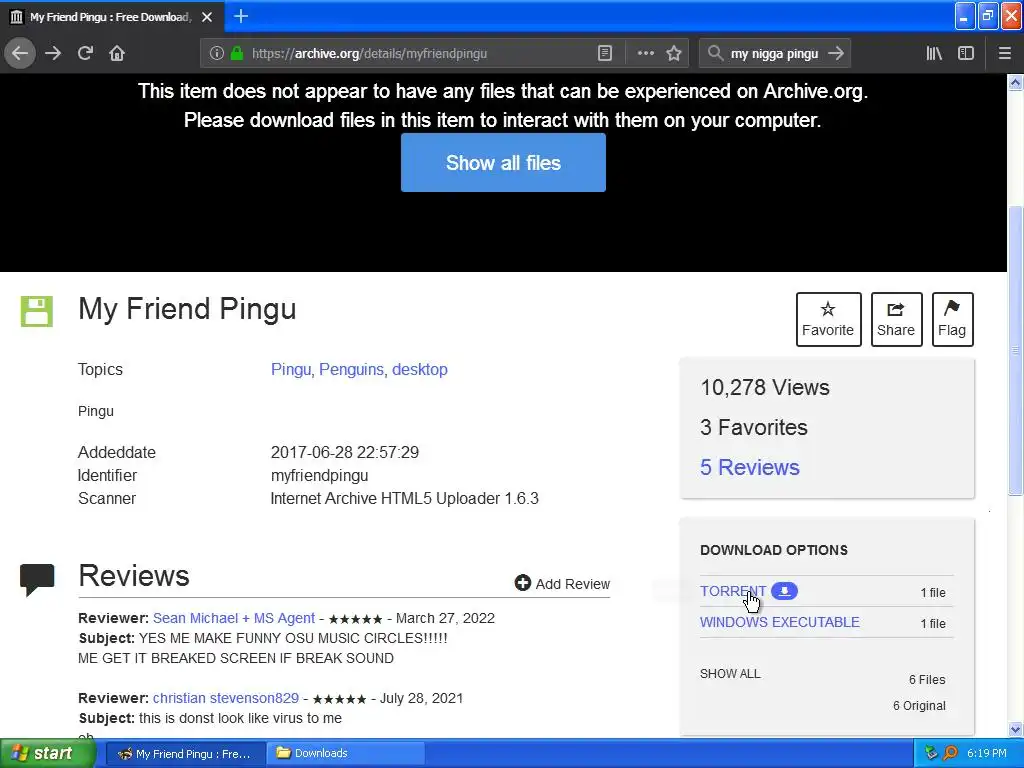The height and width of the screenshot is (768, 1024).
Task: Bookmark this page with the star icon
Action: pyautogui.click(x=674, y=54)
